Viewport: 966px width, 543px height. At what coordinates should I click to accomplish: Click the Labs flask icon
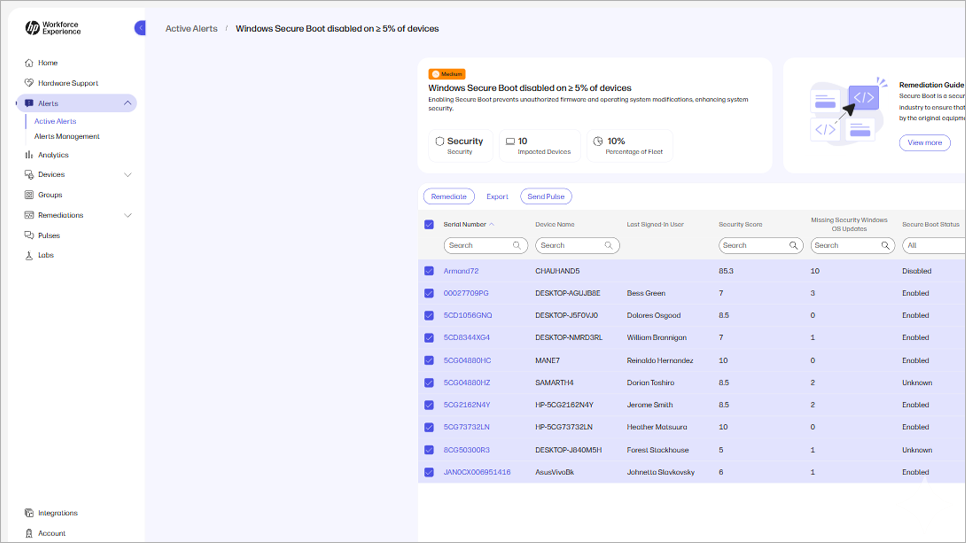tap(29, 255)
